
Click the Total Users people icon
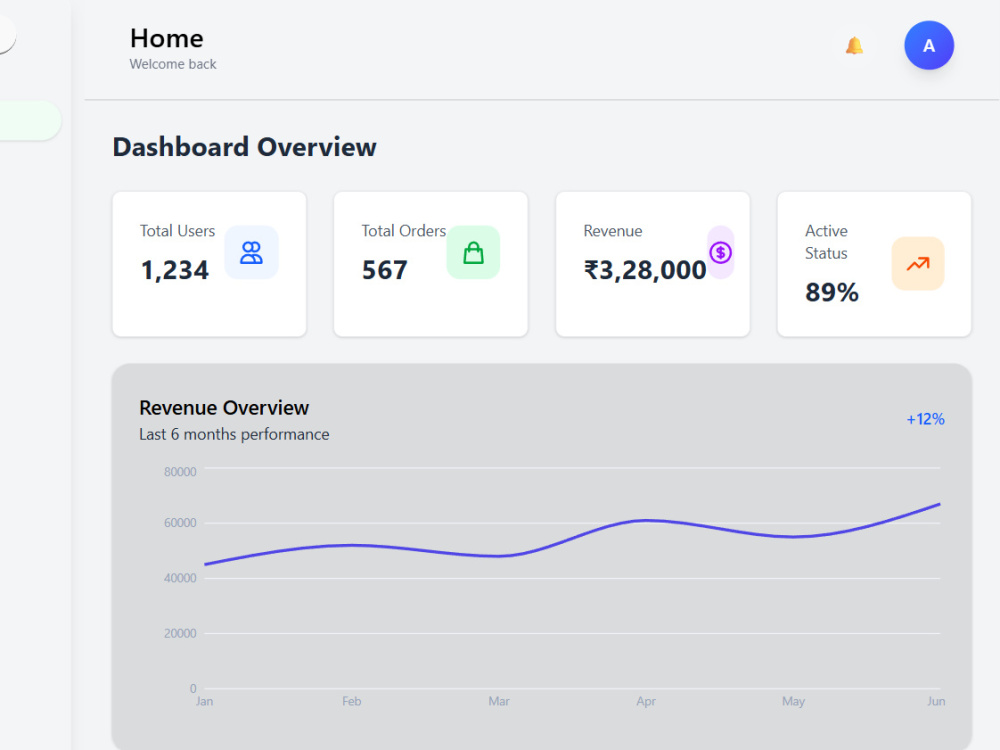[x=251, y=253]
